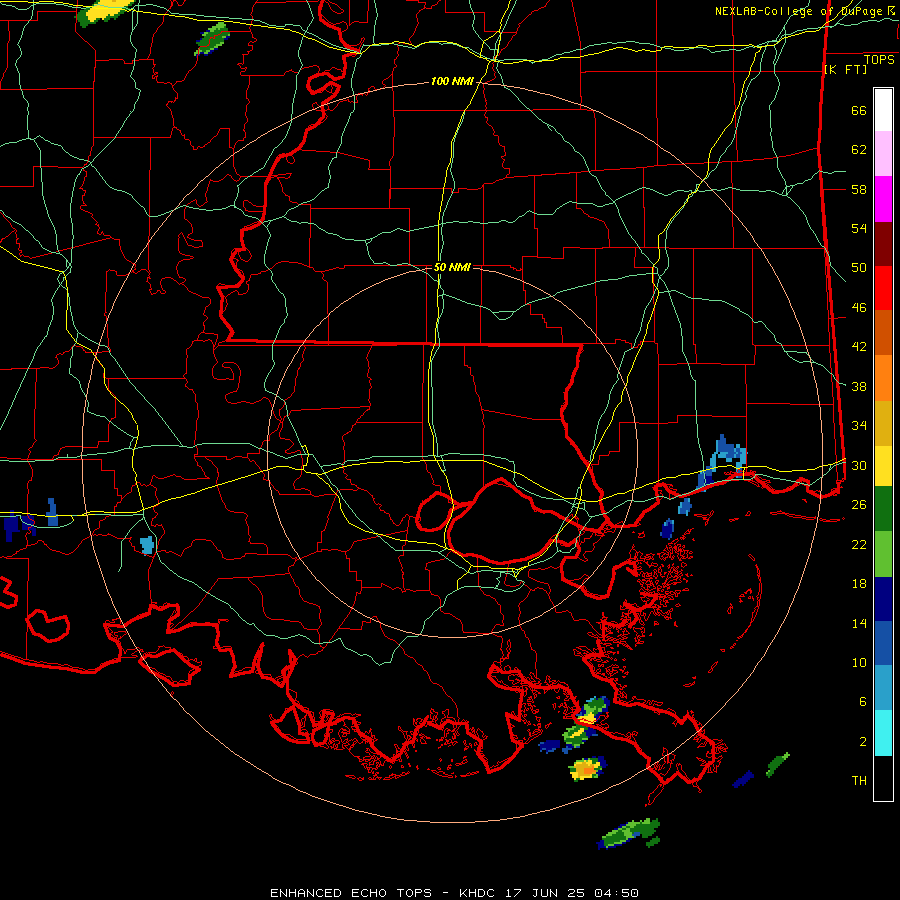Select the dark maroon legend swatch
Screen dimensions: 900x900
pos(883,244)
